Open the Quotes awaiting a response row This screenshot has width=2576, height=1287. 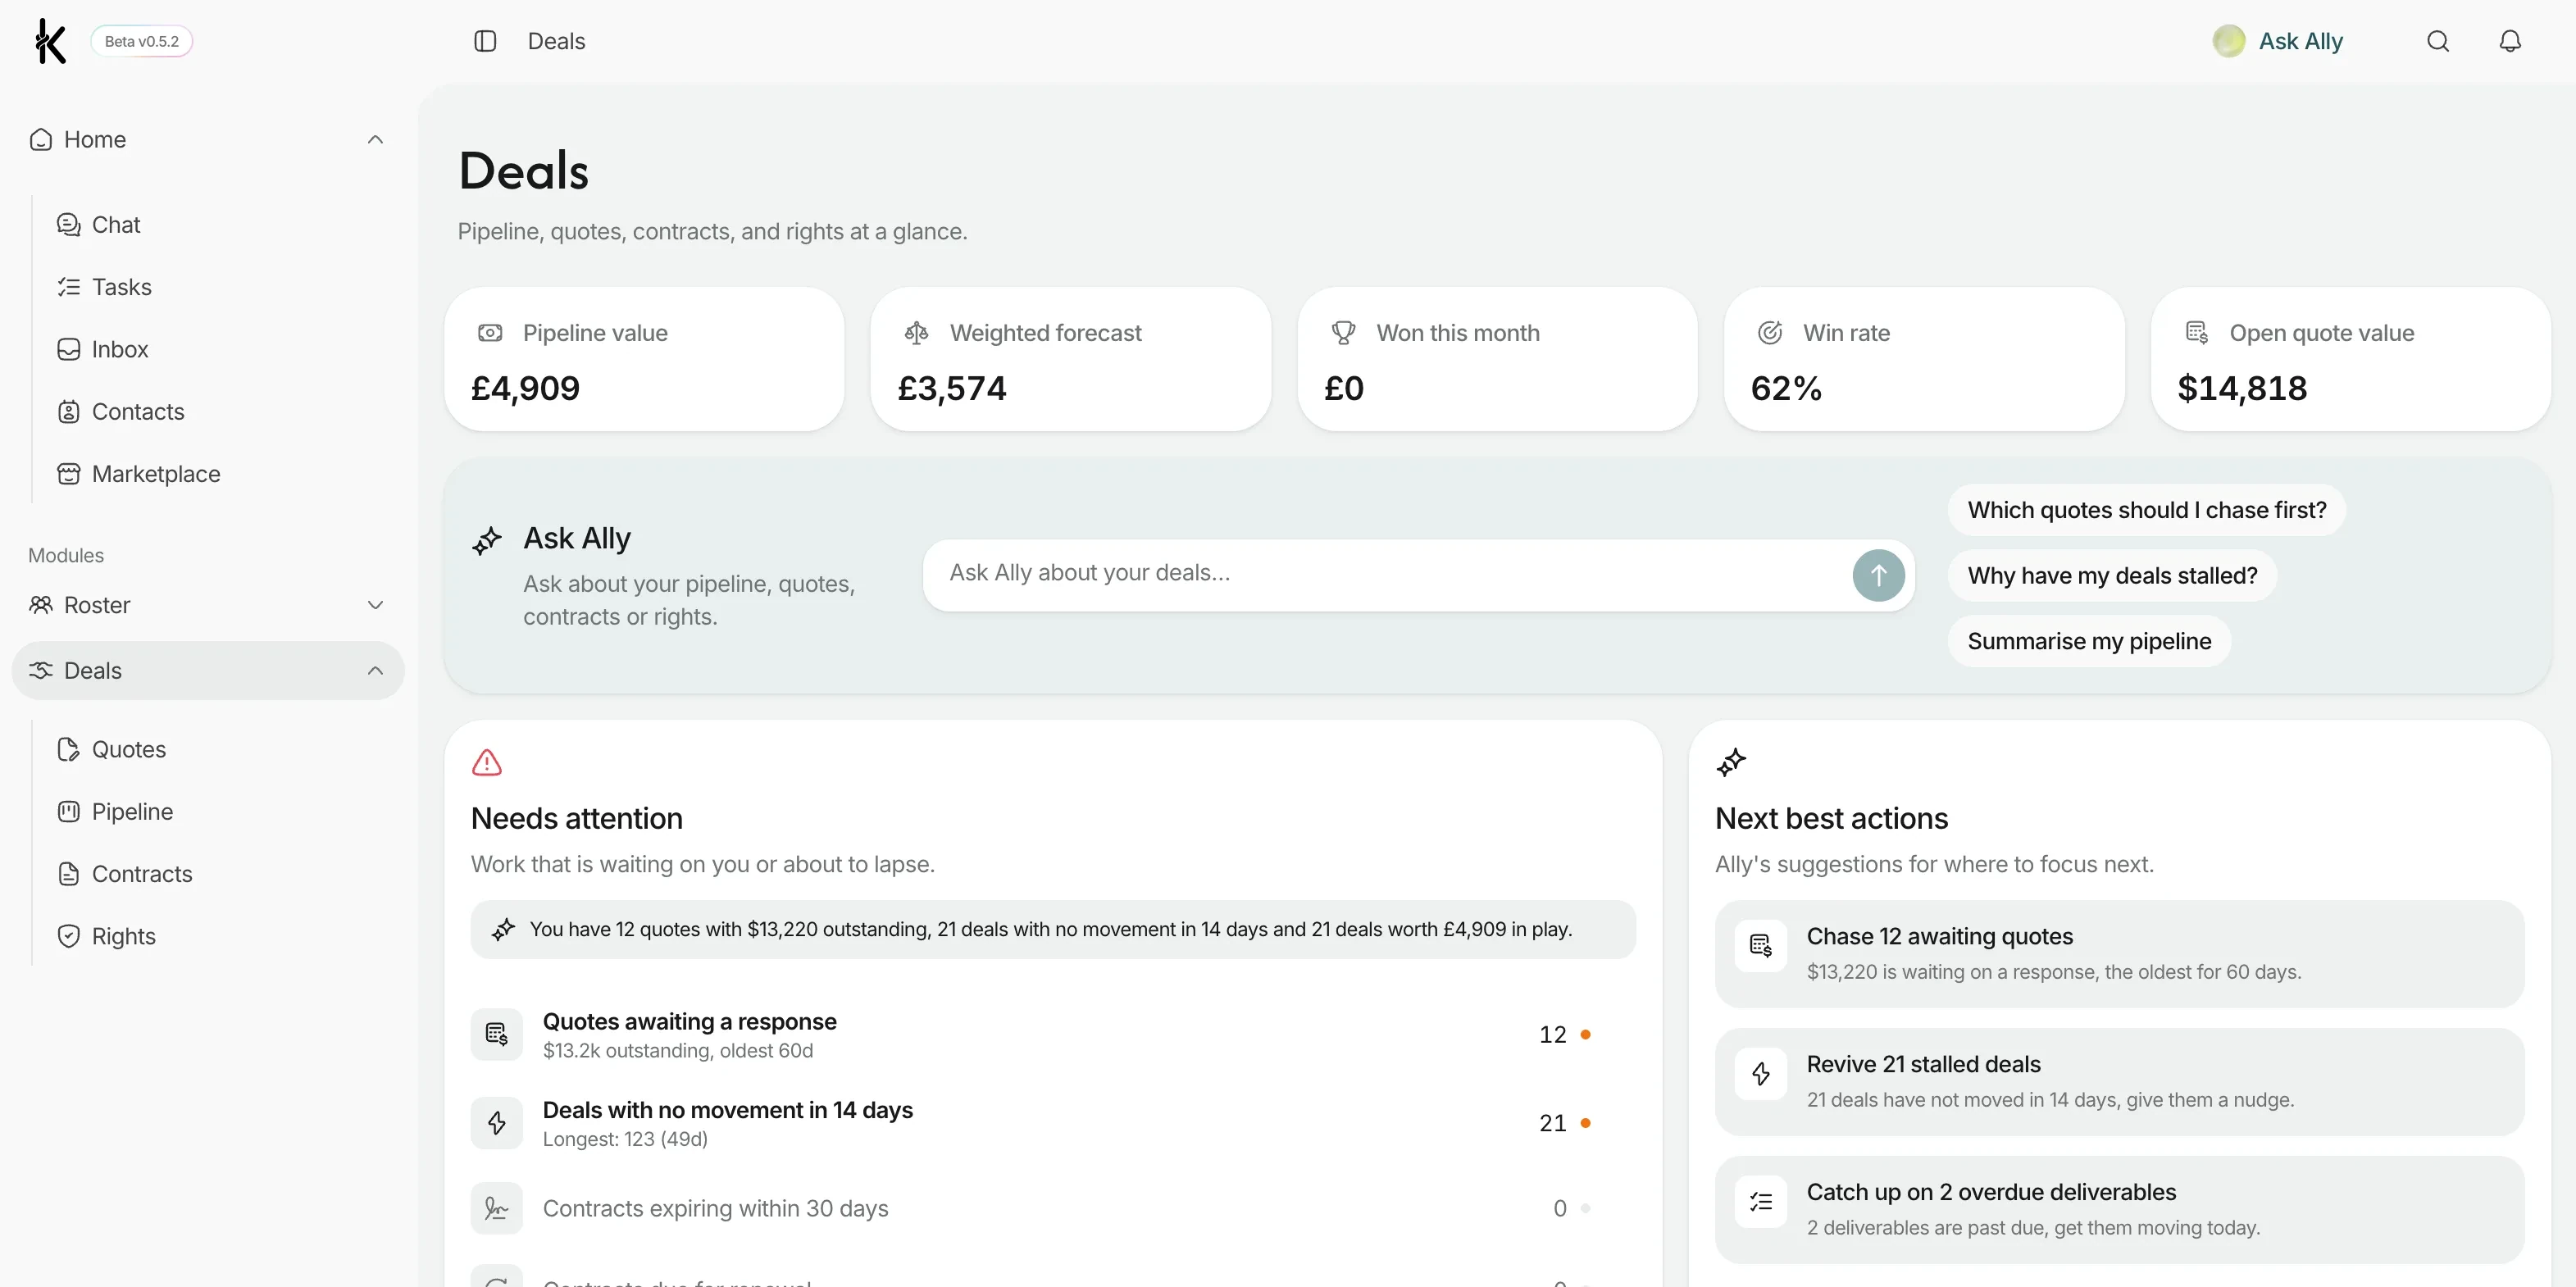[x=1052, y=1035]
